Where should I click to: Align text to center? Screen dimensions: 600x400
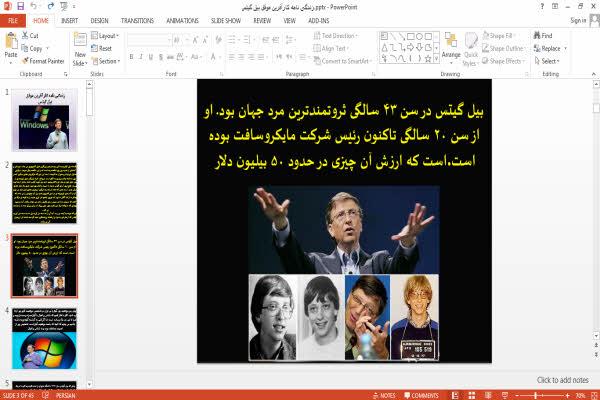click(x=241, y=57)
